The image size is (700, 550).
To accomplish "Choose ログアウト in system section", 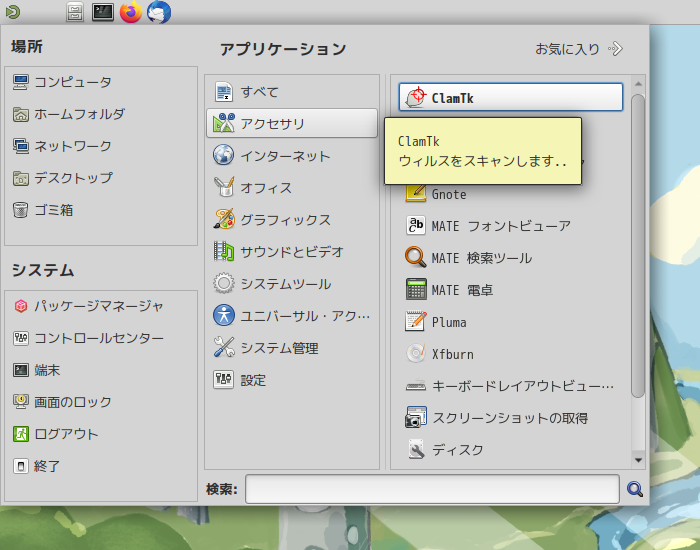I will (100, 434).
